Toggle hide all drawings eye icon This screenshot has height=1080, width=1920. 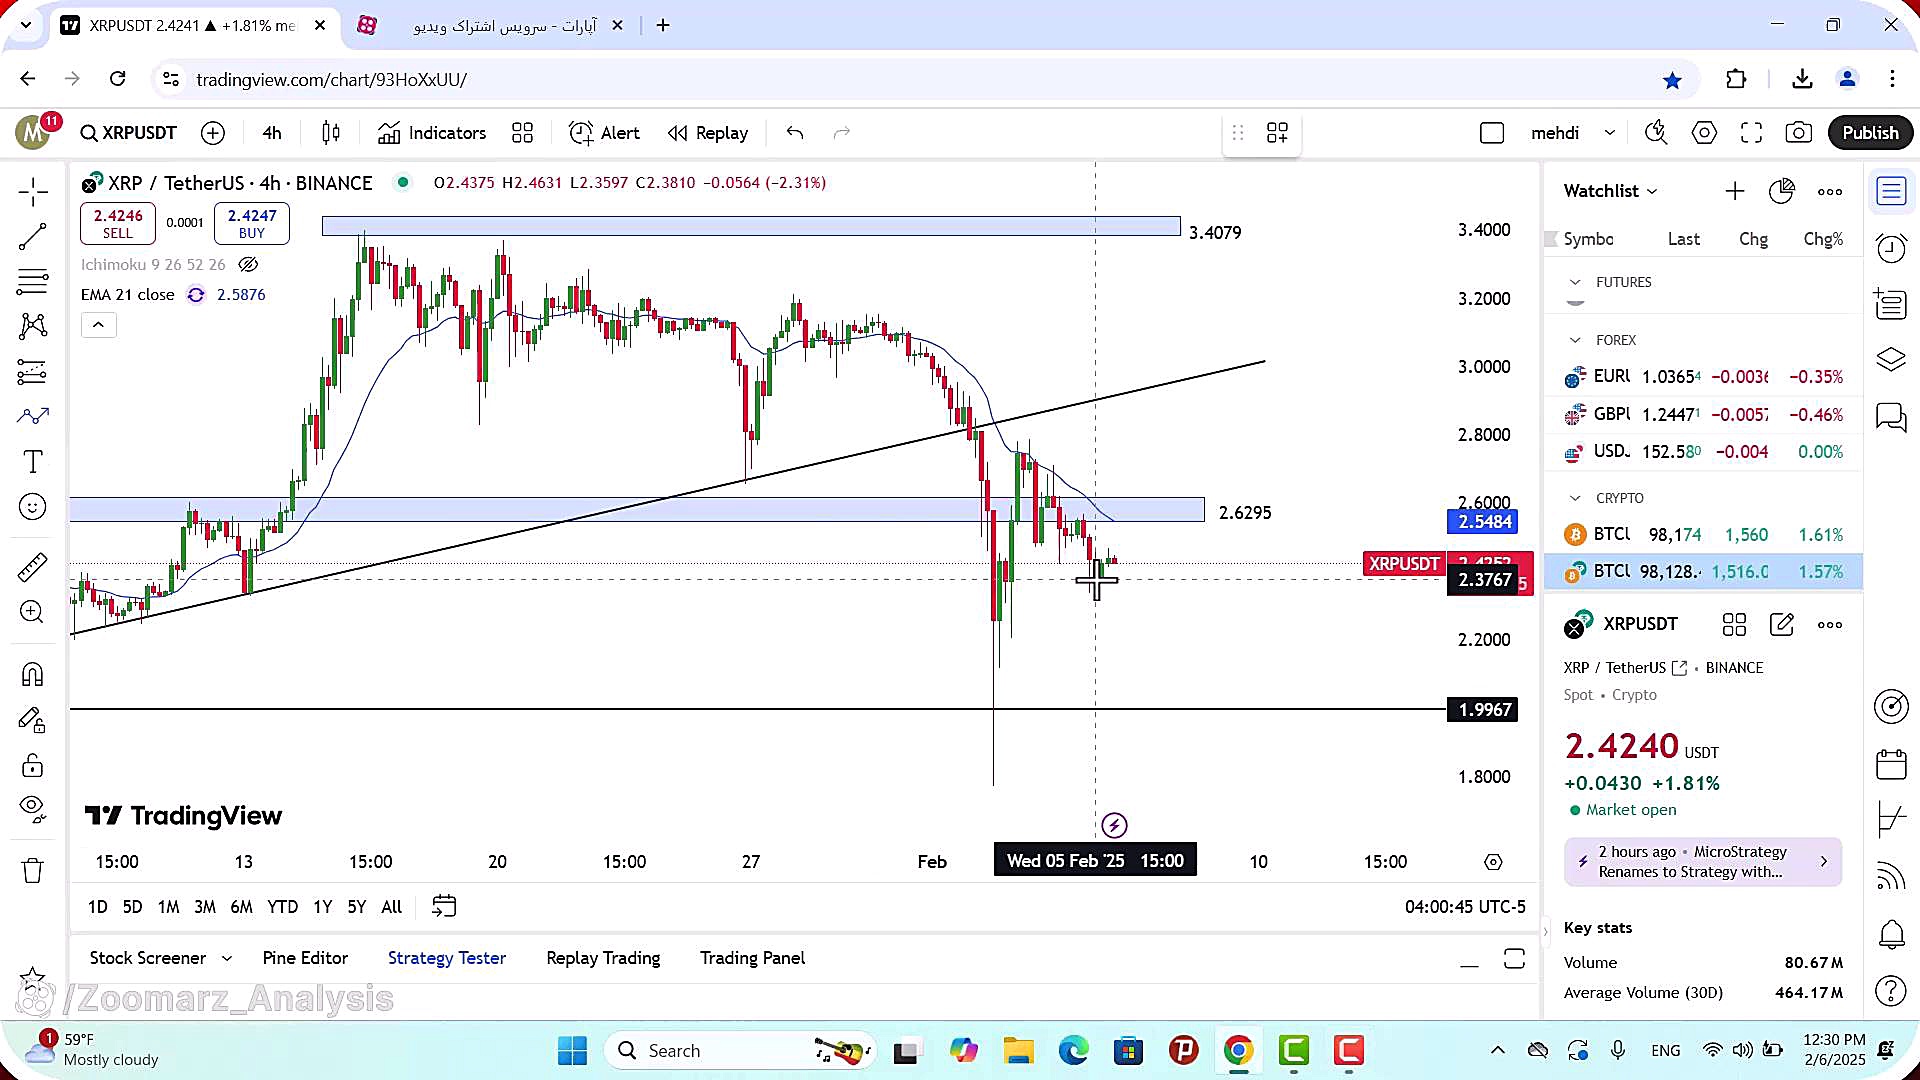click(32, 808)
